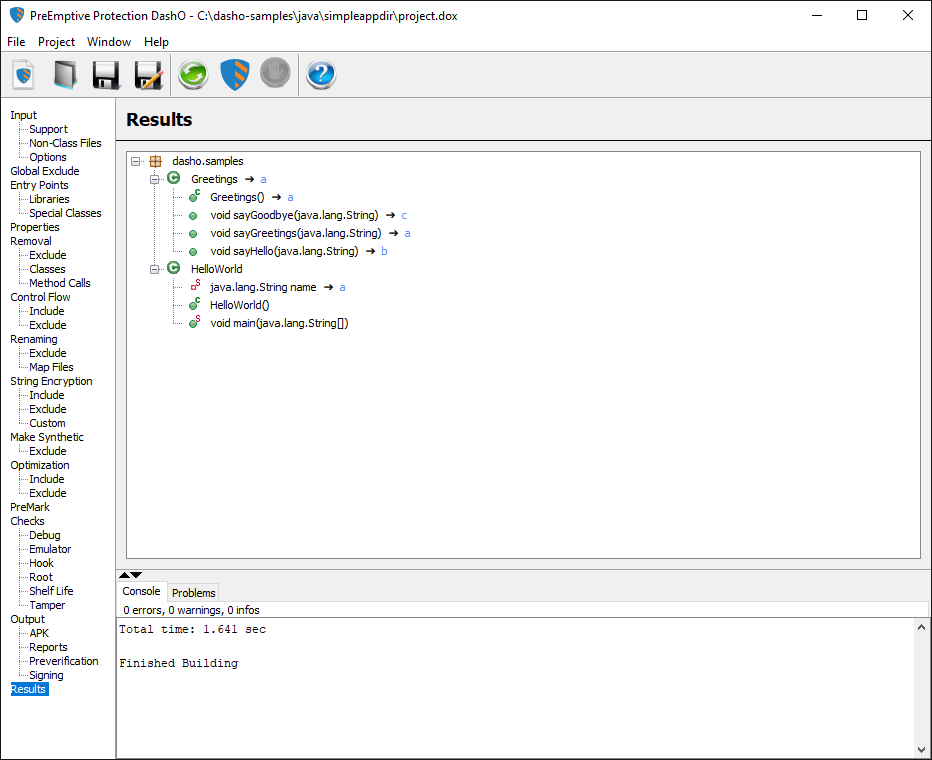Collapse the dasho.samples package node

[x=136, y=161]
